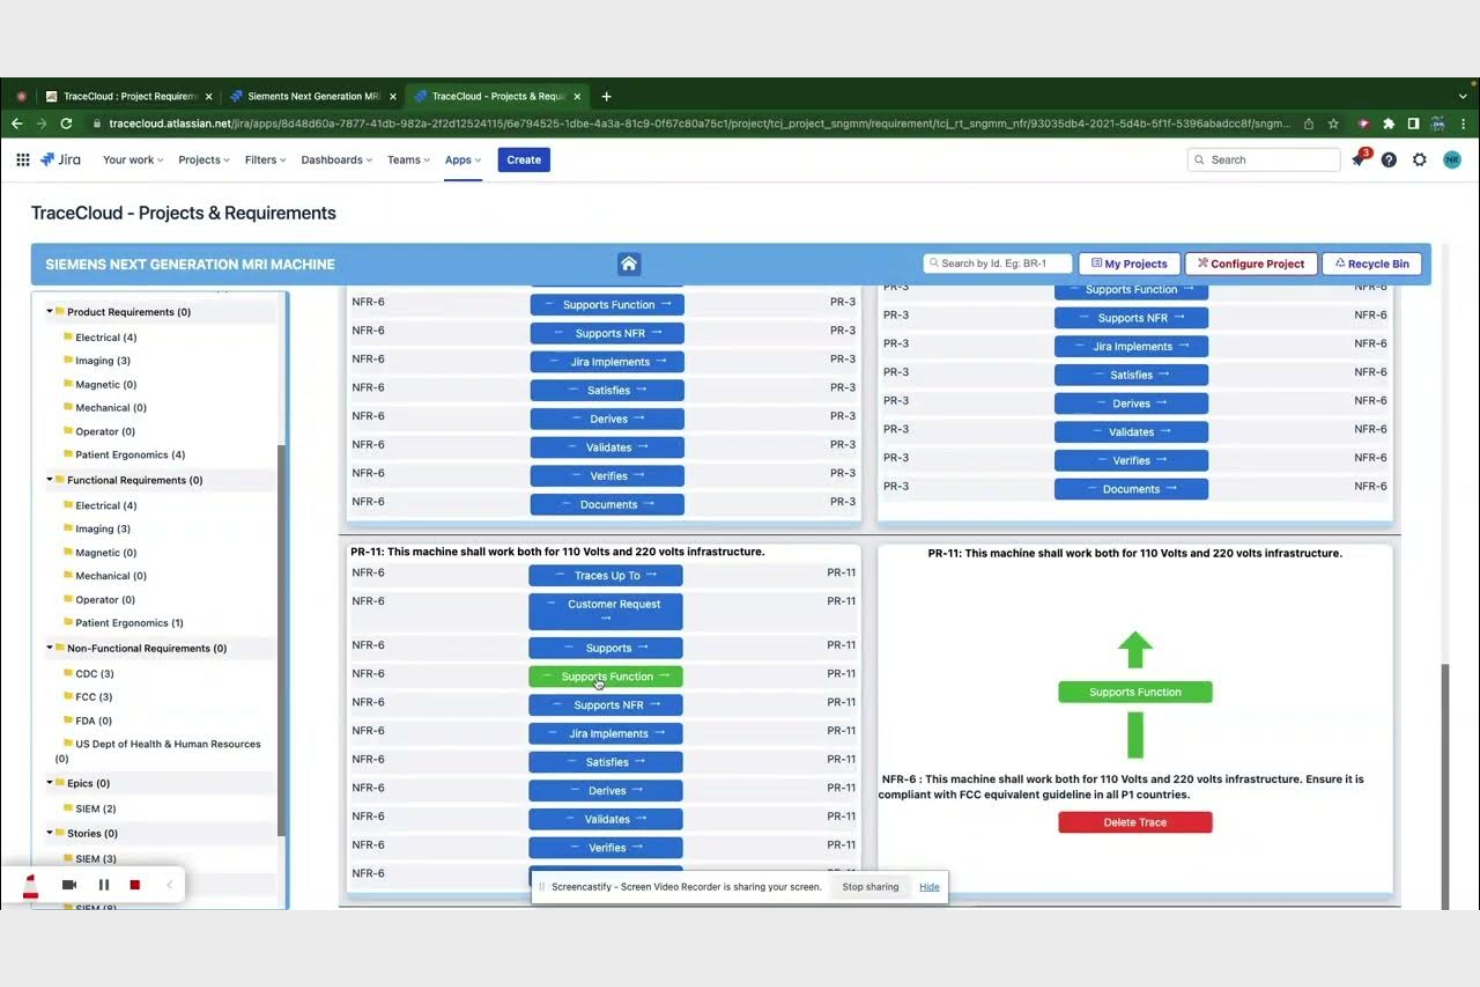The image size is (1480, 987).
Task: Open the Filters dropdown menu
Action: (265, 160)
